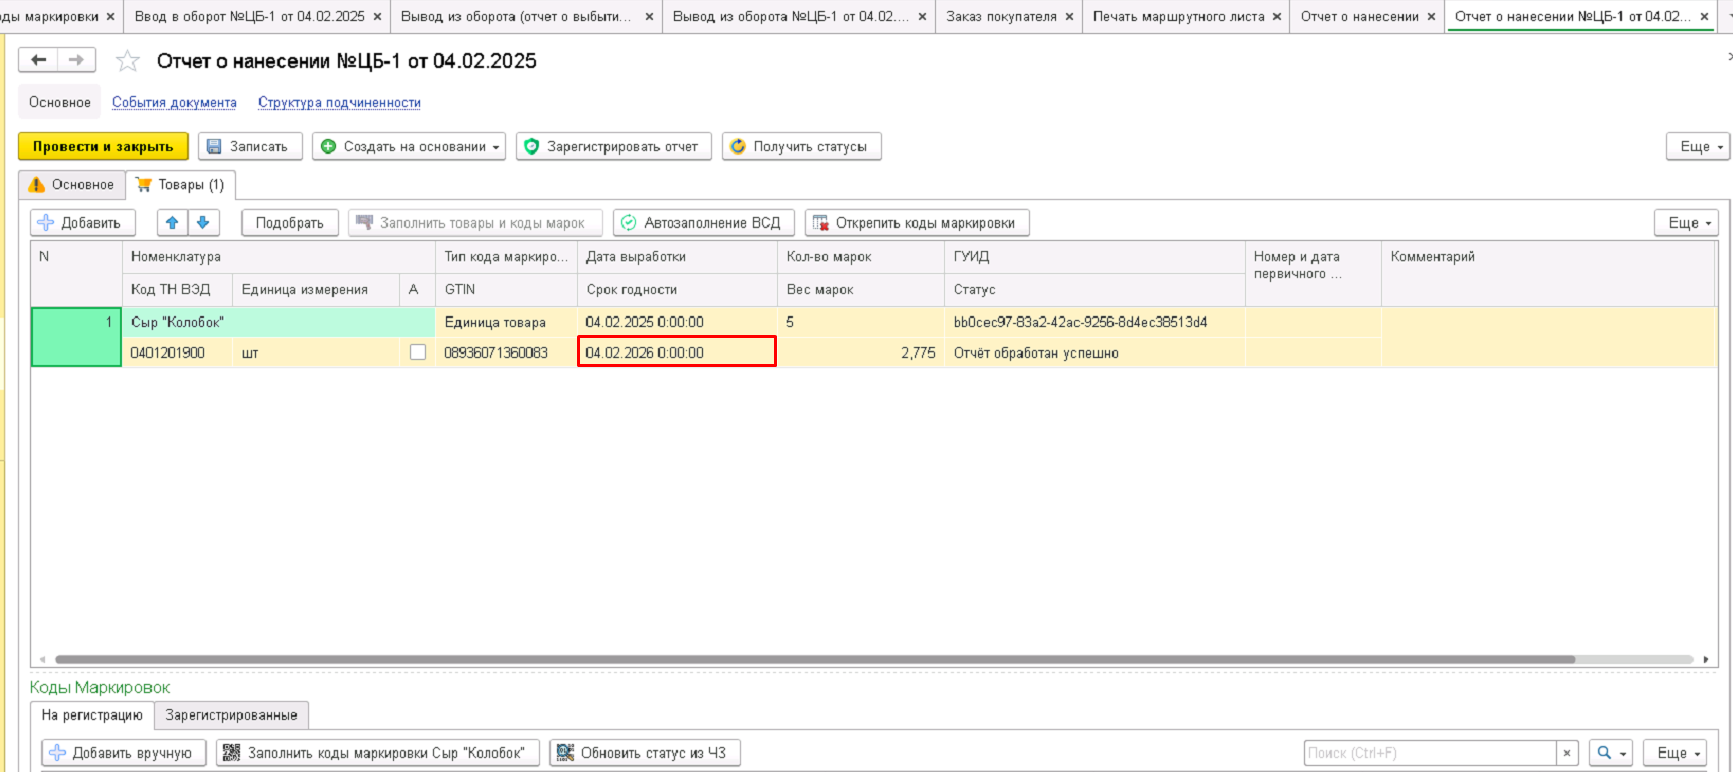
Task: Click Записать save button
Action: (250, 146)
